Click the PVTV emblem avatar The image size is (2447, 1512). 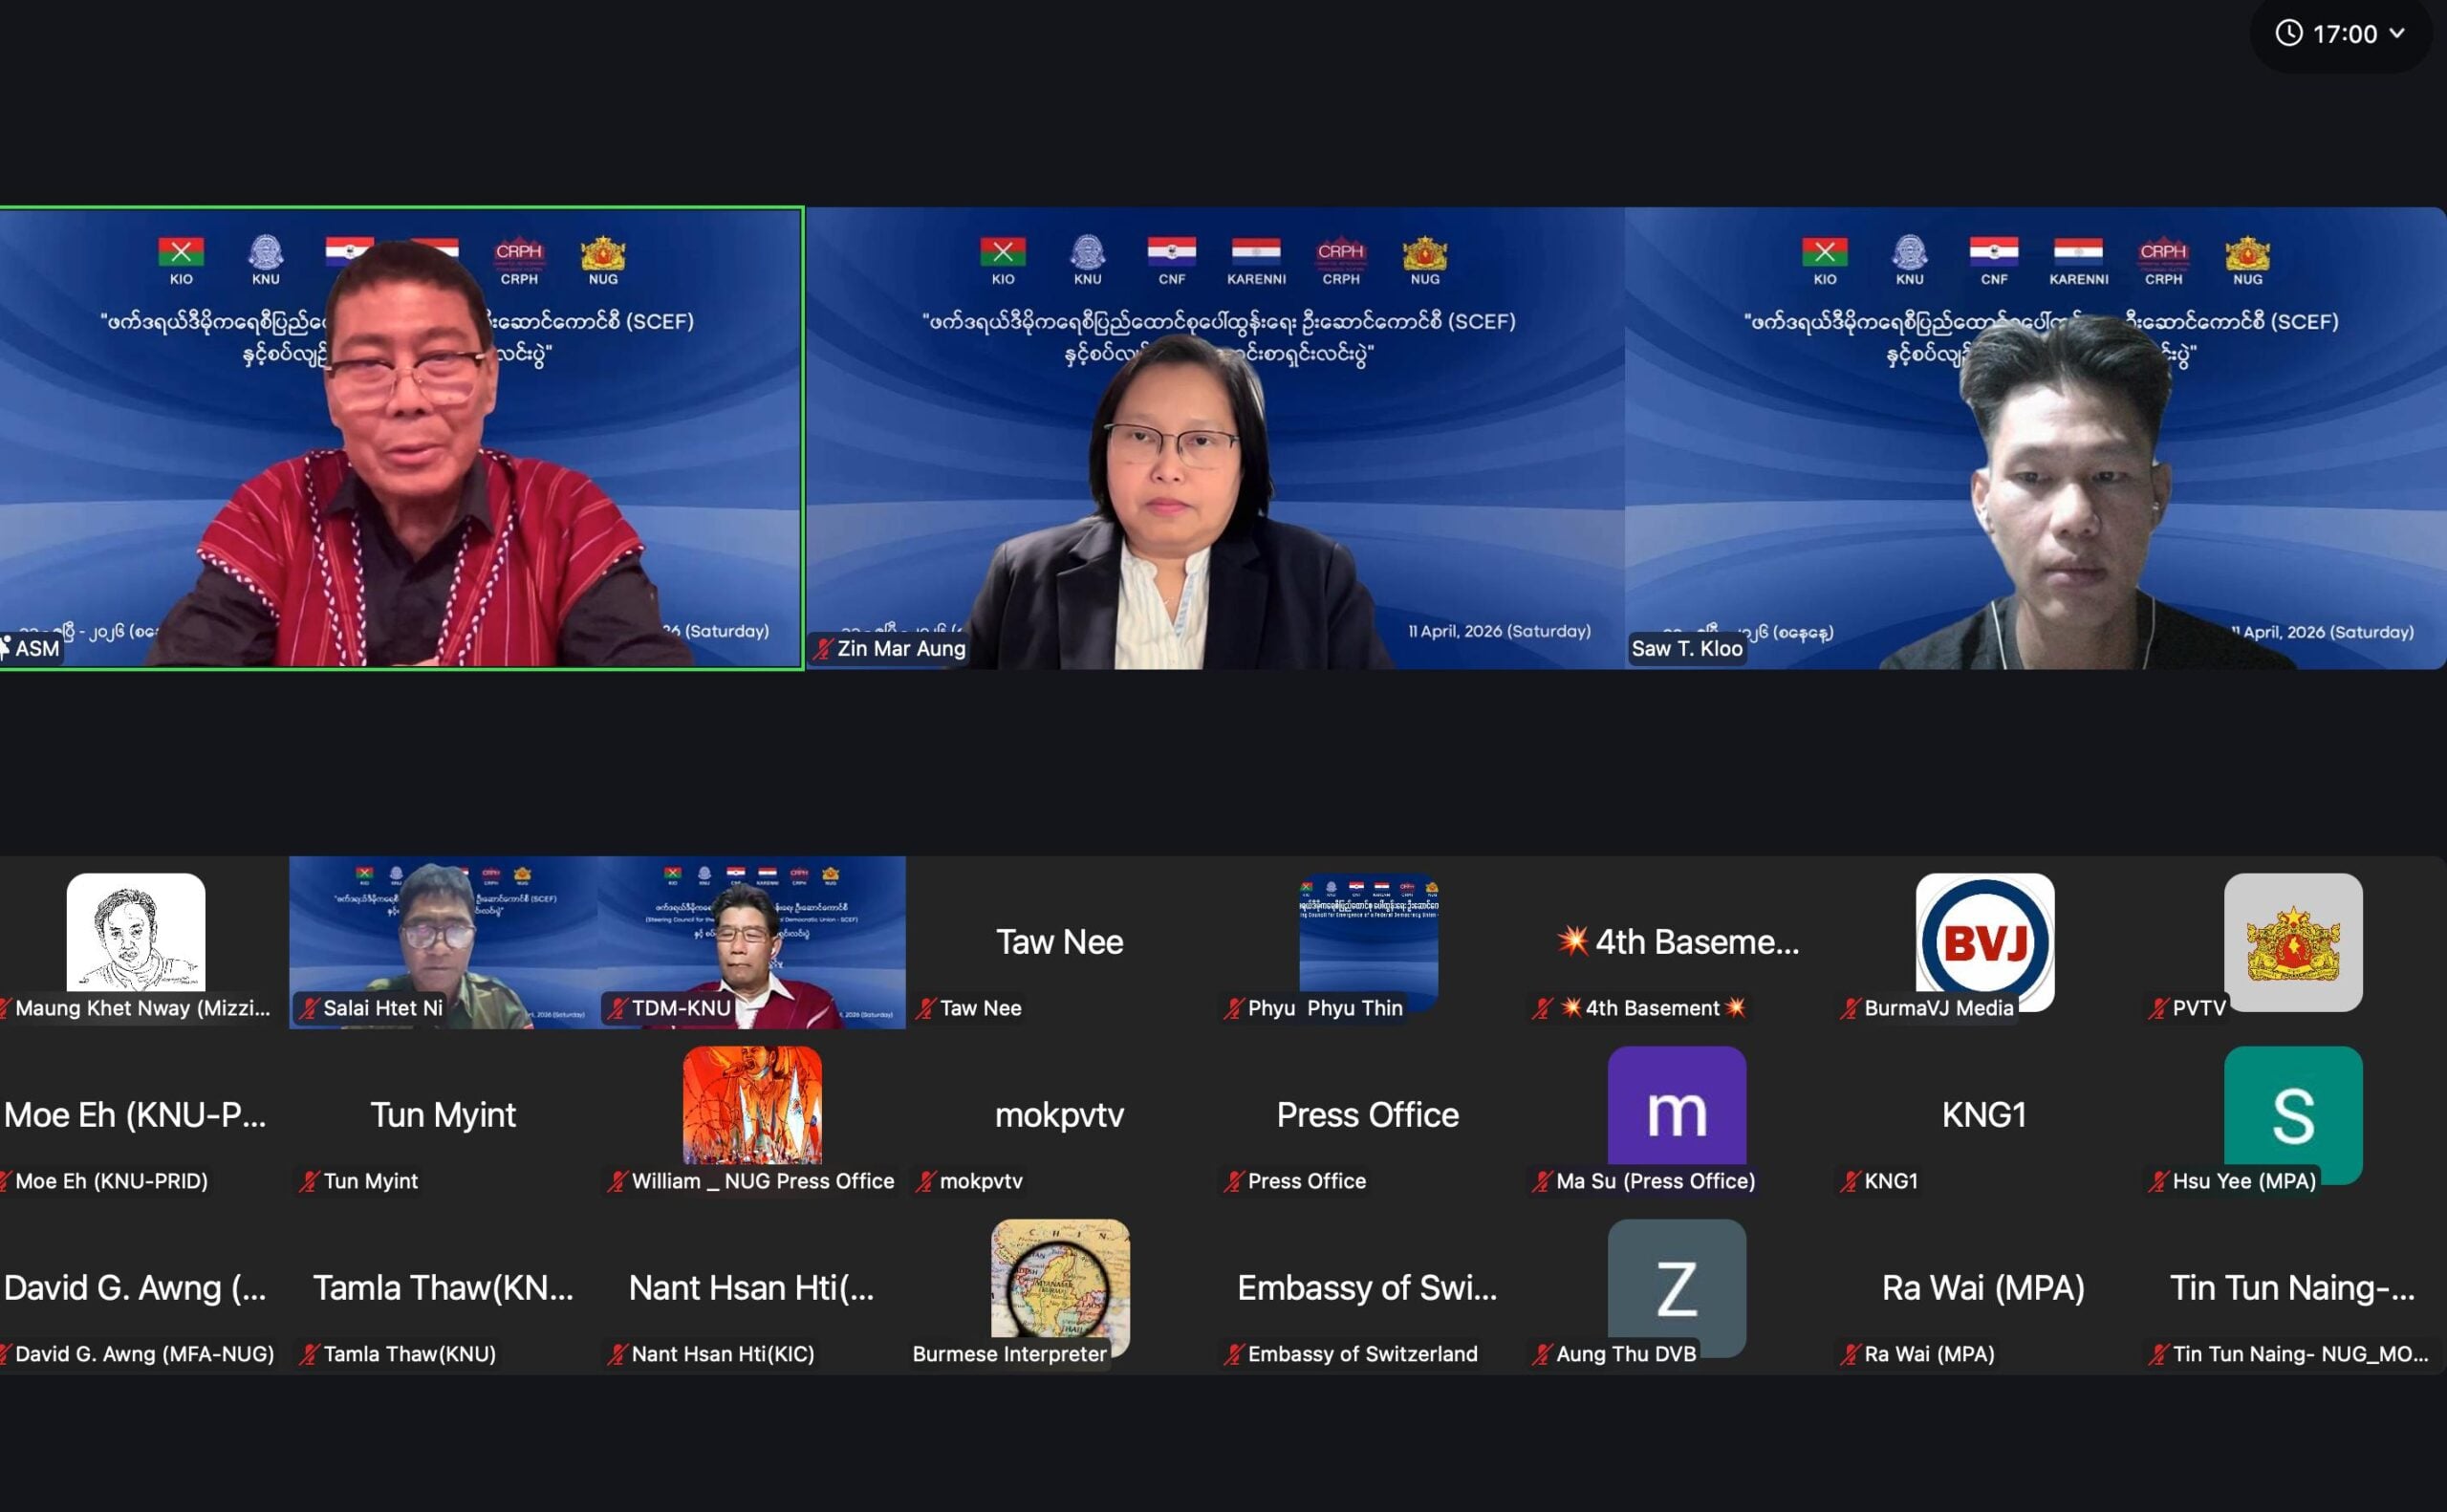coord(2292,941)
